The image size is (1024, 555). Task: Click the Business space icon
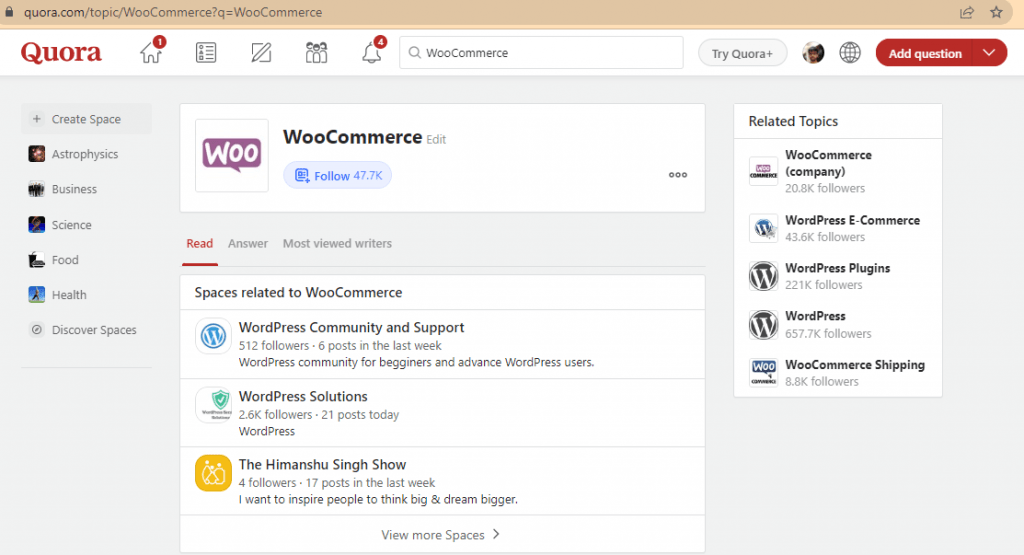tap(37, 189)
